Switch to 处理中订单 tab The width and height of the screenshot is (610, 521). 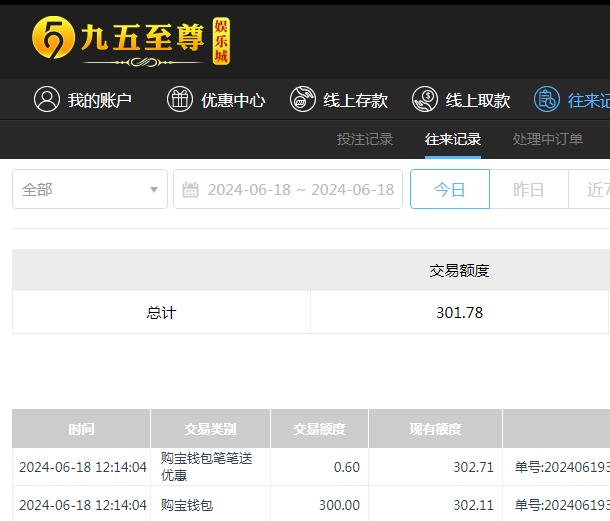tap(547, 139)
